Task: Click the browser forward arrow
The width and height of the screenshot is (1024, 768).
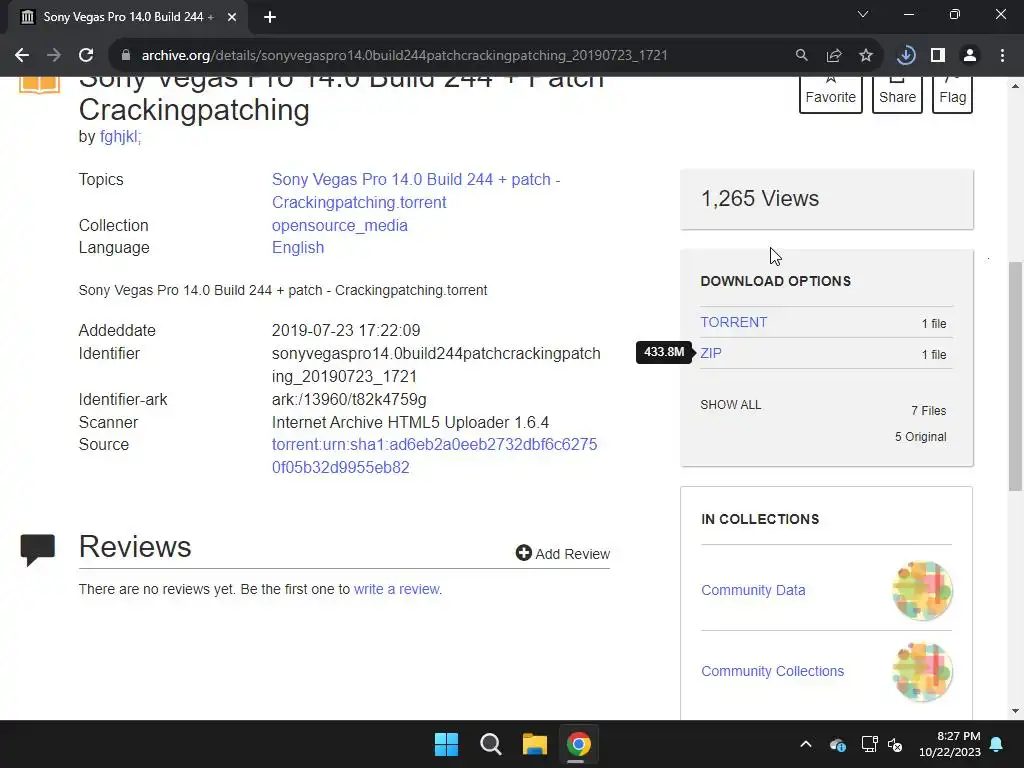Action: point(54,56)
